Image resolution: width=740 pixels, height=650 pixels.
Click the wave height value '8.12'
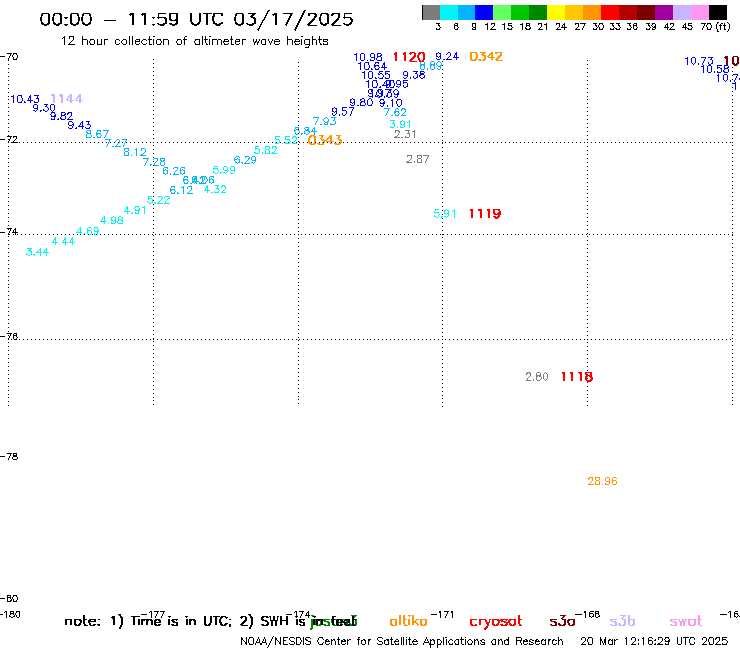pos(135,152)
